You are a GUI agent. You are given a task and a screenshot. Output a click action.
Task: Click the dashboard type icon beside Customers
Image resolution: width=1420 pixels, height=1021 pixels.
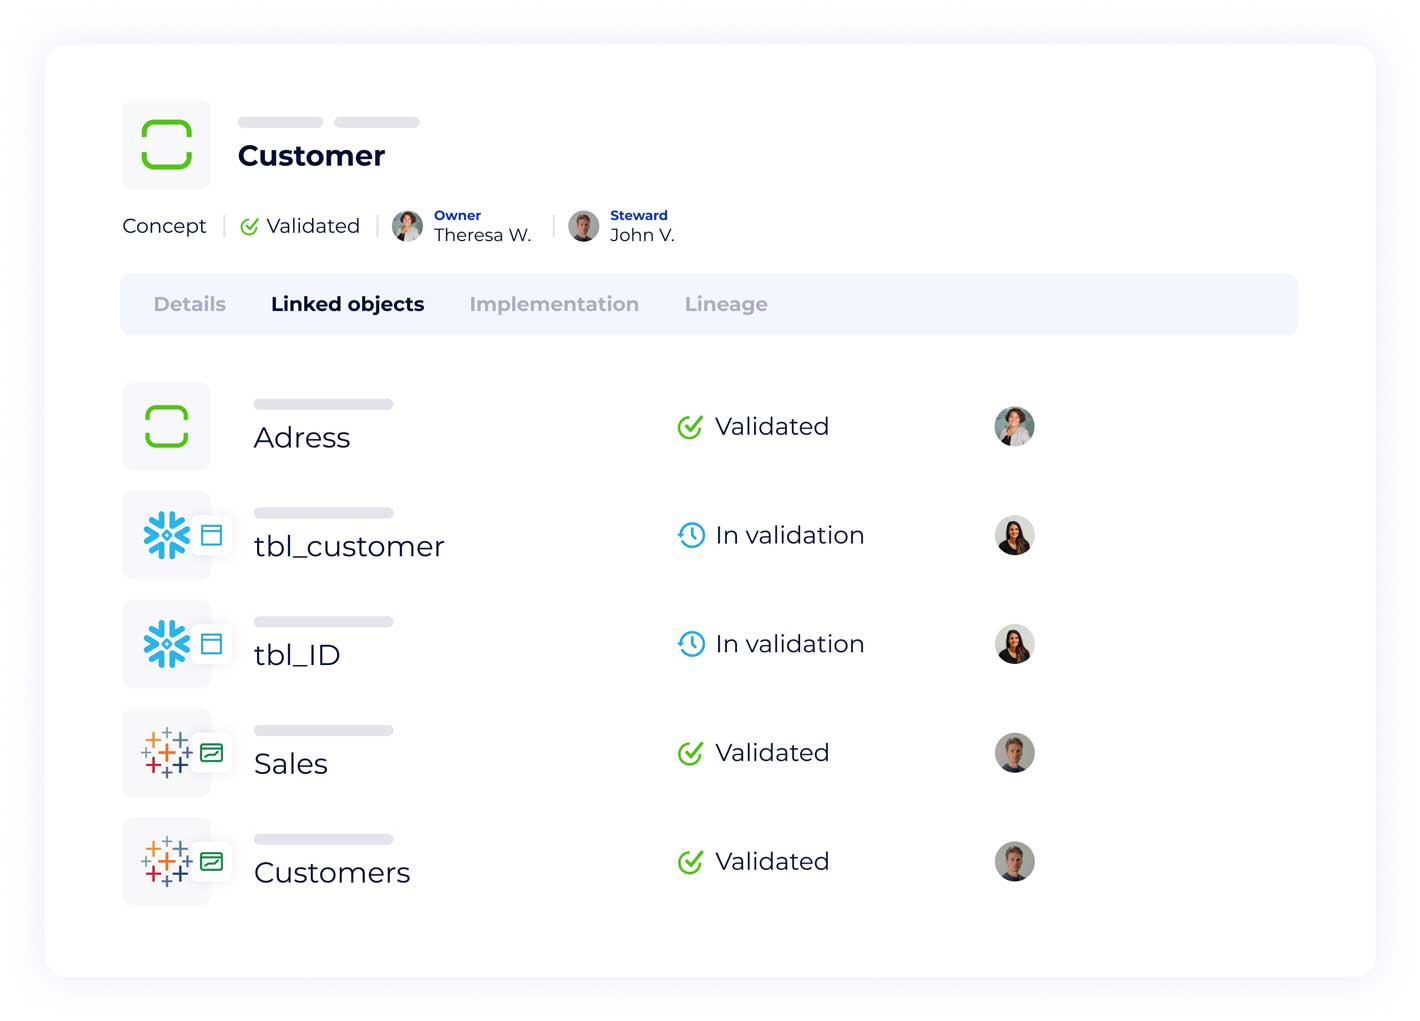tap(212, 862)
